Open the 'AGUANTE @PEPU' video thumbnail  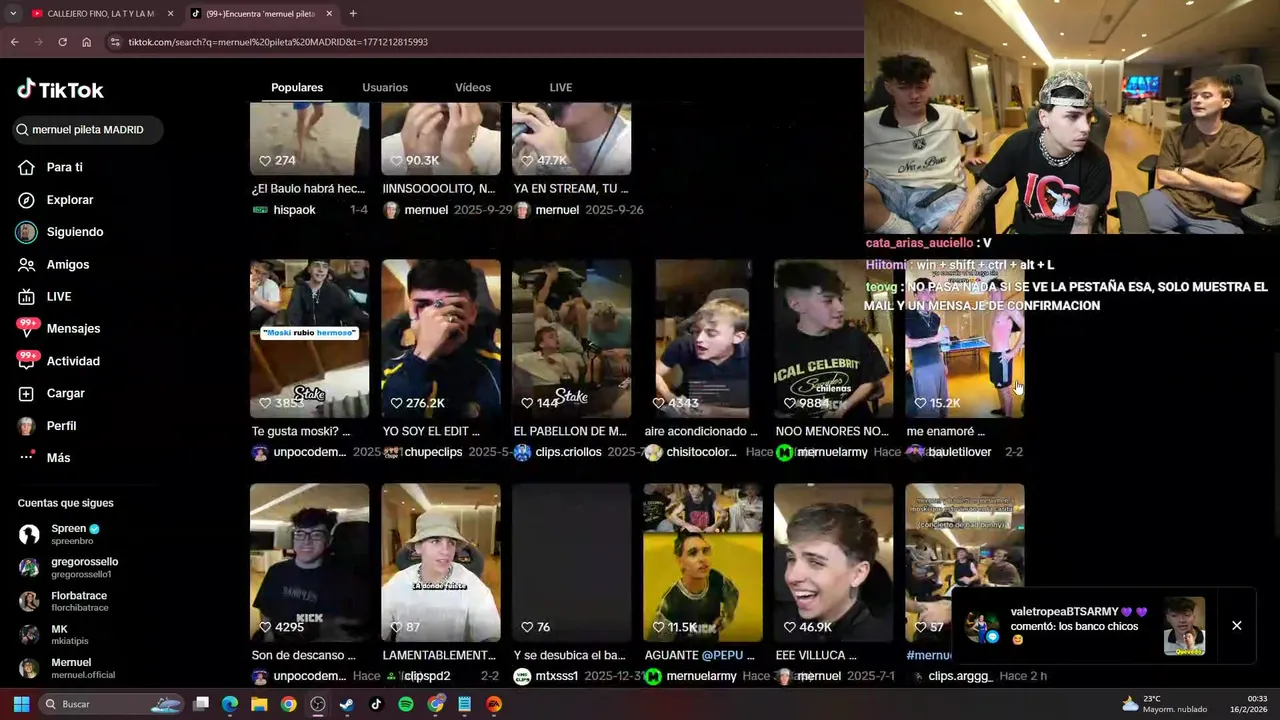(x=702, y=562)
